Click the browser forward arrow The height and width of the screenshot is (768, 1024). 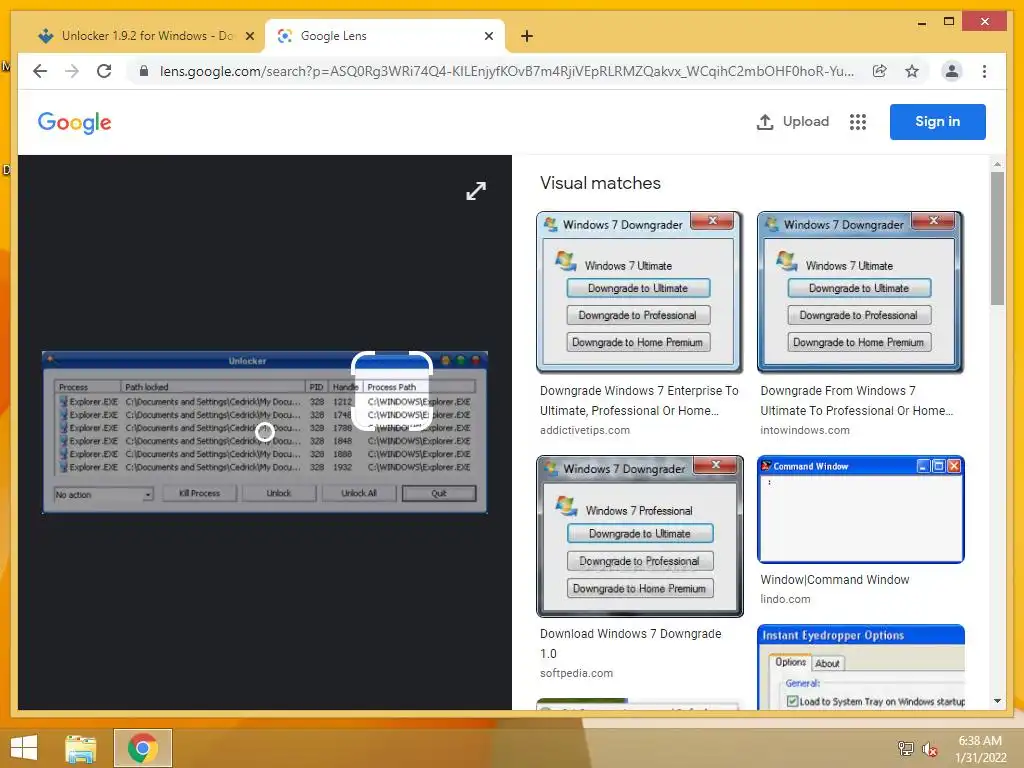pos(72,71)
